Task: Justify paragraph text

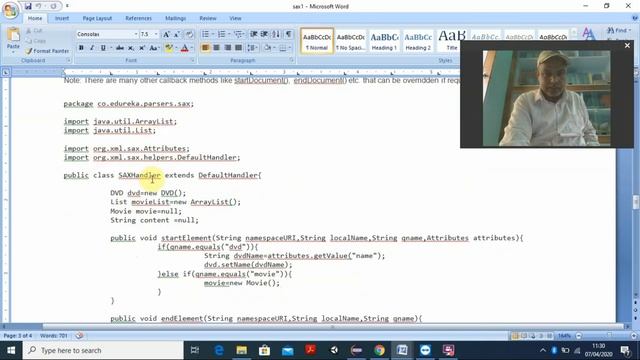Action: tap(238, 48)
